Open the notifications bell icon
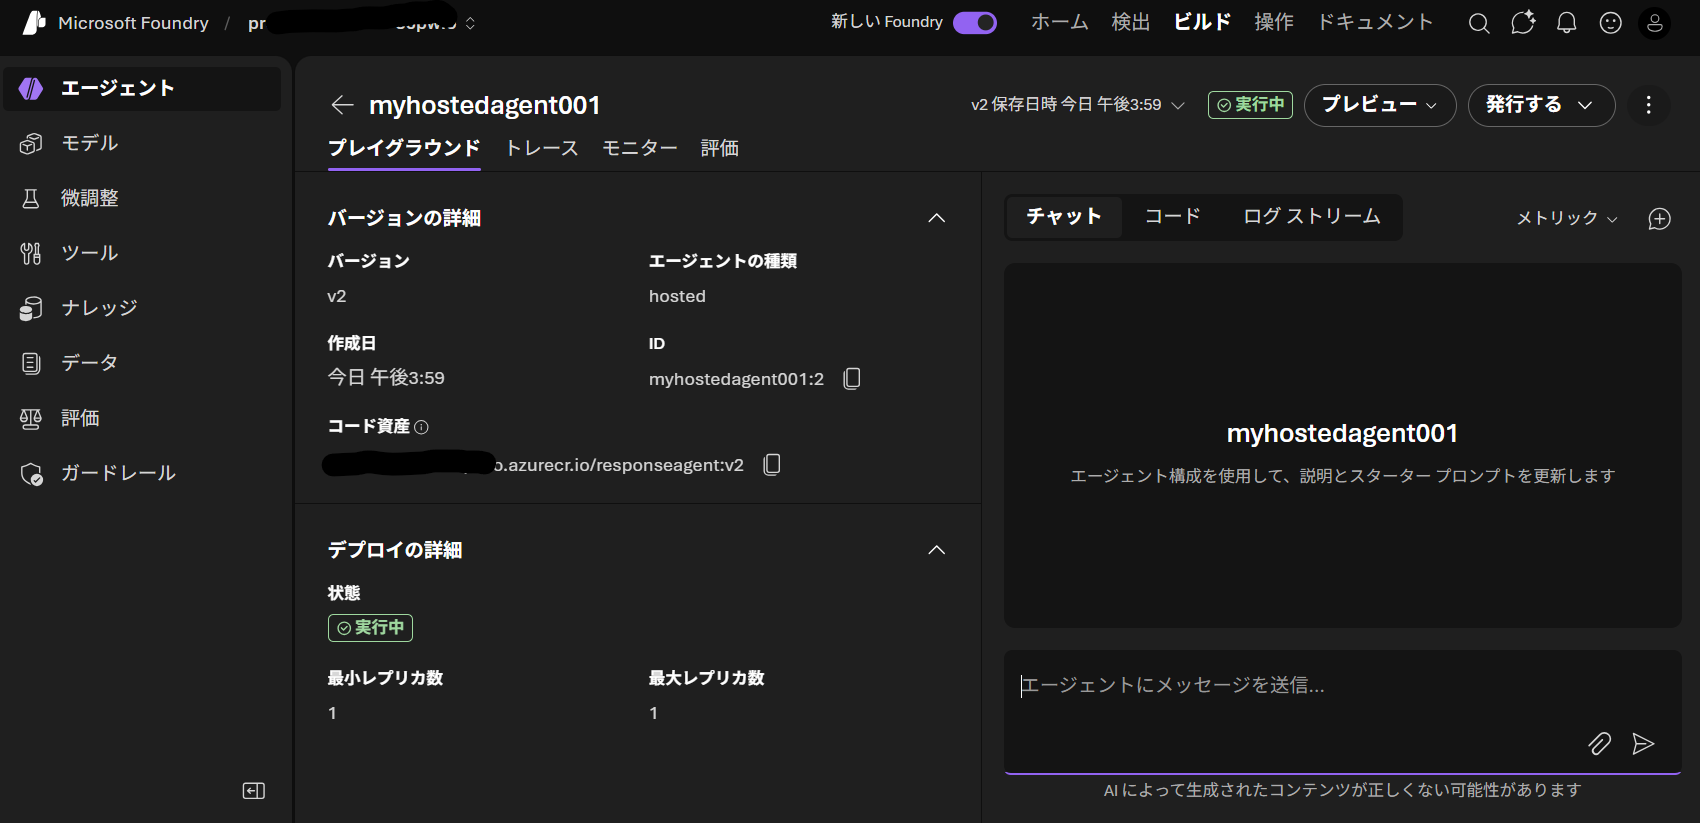The image size is (1700, 823). click(1567, 23)
